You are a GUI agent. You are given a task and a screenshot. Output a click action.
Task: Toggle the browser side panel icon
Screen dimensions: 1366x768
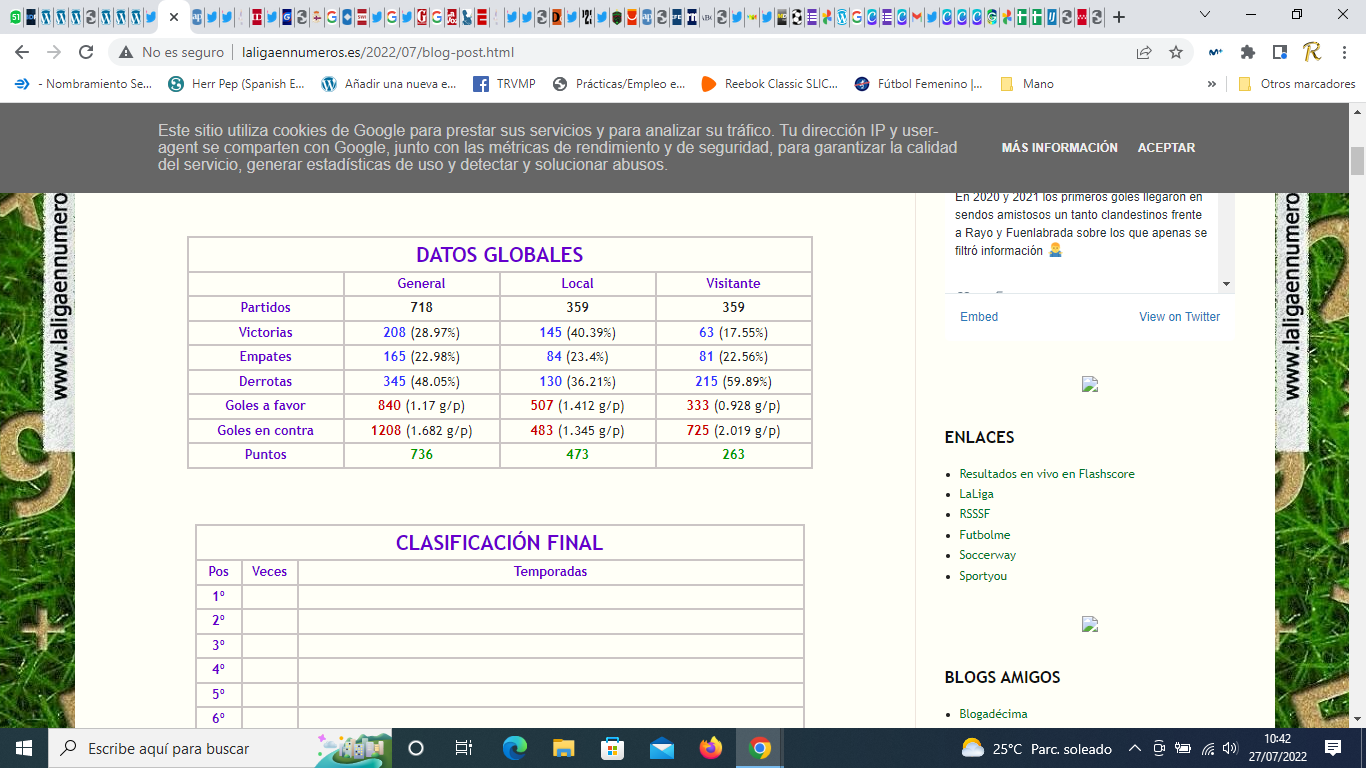pyautogui.click(x=1280, y=52)
